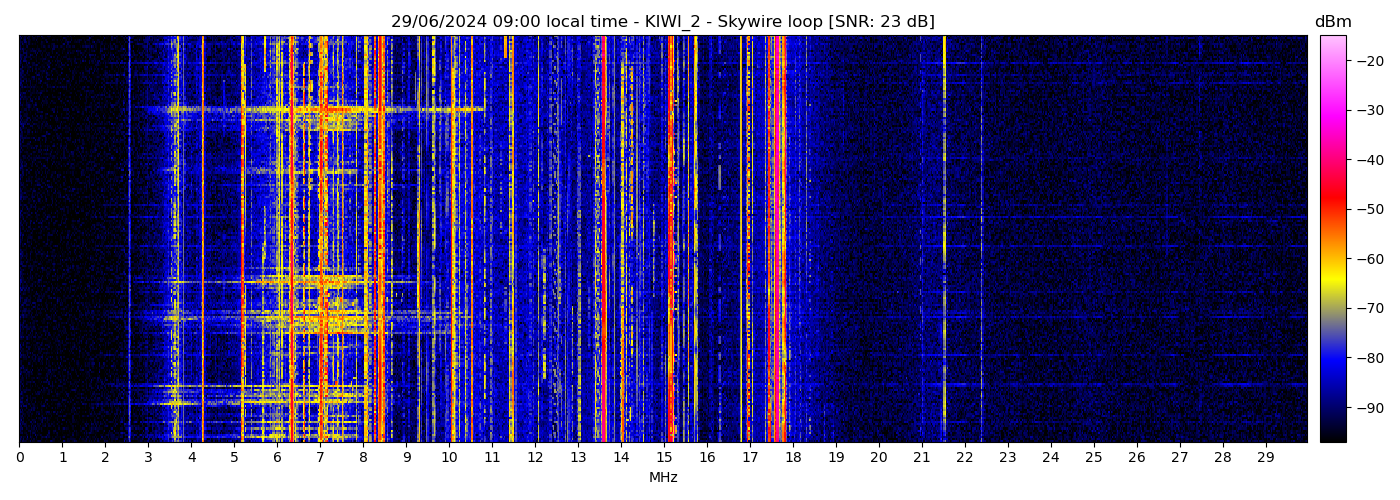The image size is (1400, 500).
Task: Click the spectrogram title text
Action: (662, 22)
